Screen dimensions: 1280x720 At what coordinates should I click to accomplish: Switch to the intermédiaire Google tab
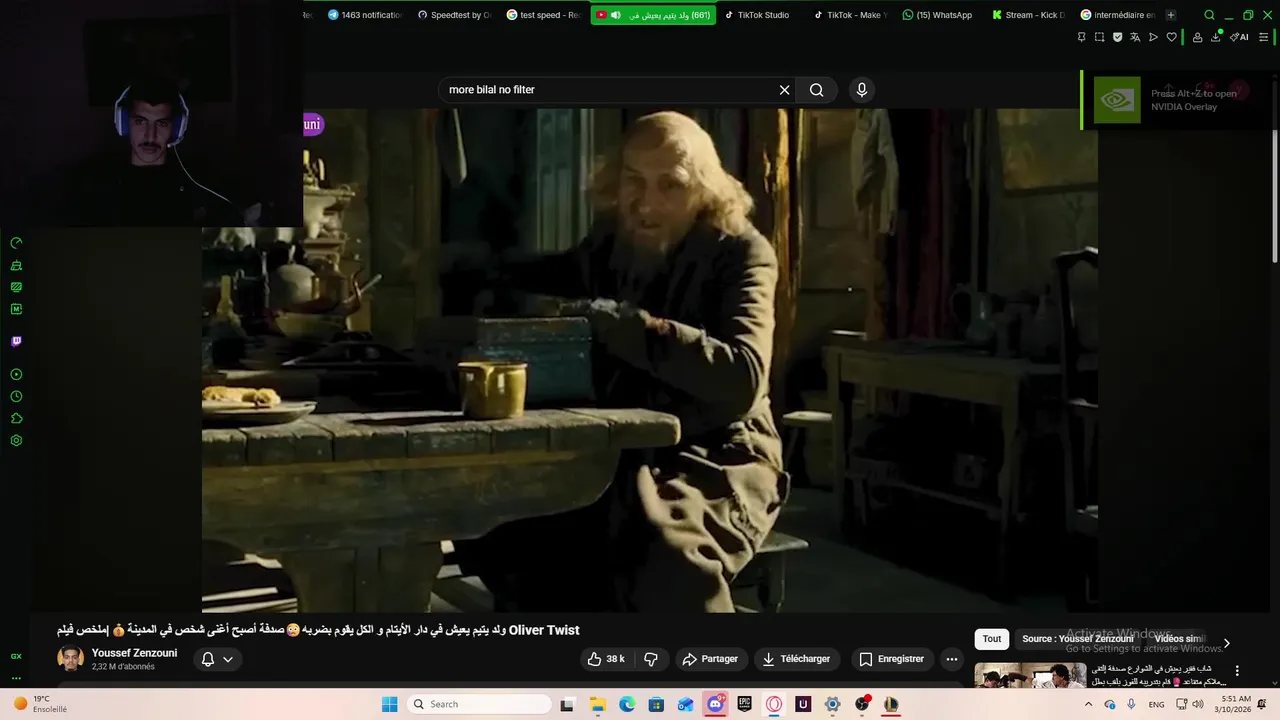click(1117, 15)
